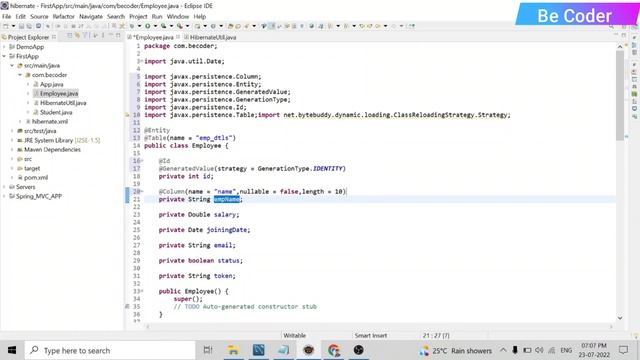Open the Project menu
640x360 pixels.
pyautogui.click(x=138, y=16)
